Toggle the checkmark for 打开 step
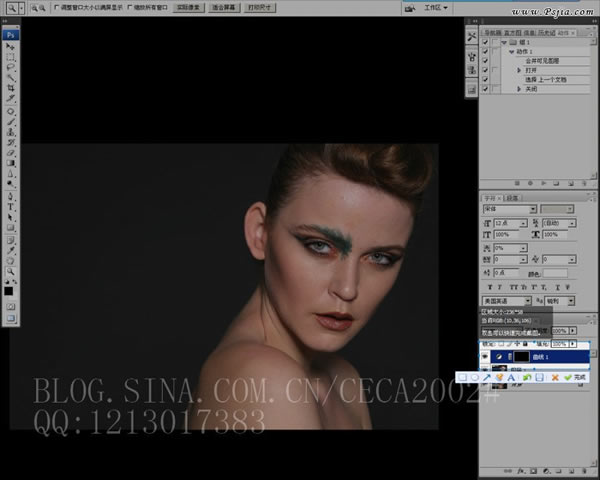Image resolution: width=600 pixels, height=480 pixels. click(485, 70)
